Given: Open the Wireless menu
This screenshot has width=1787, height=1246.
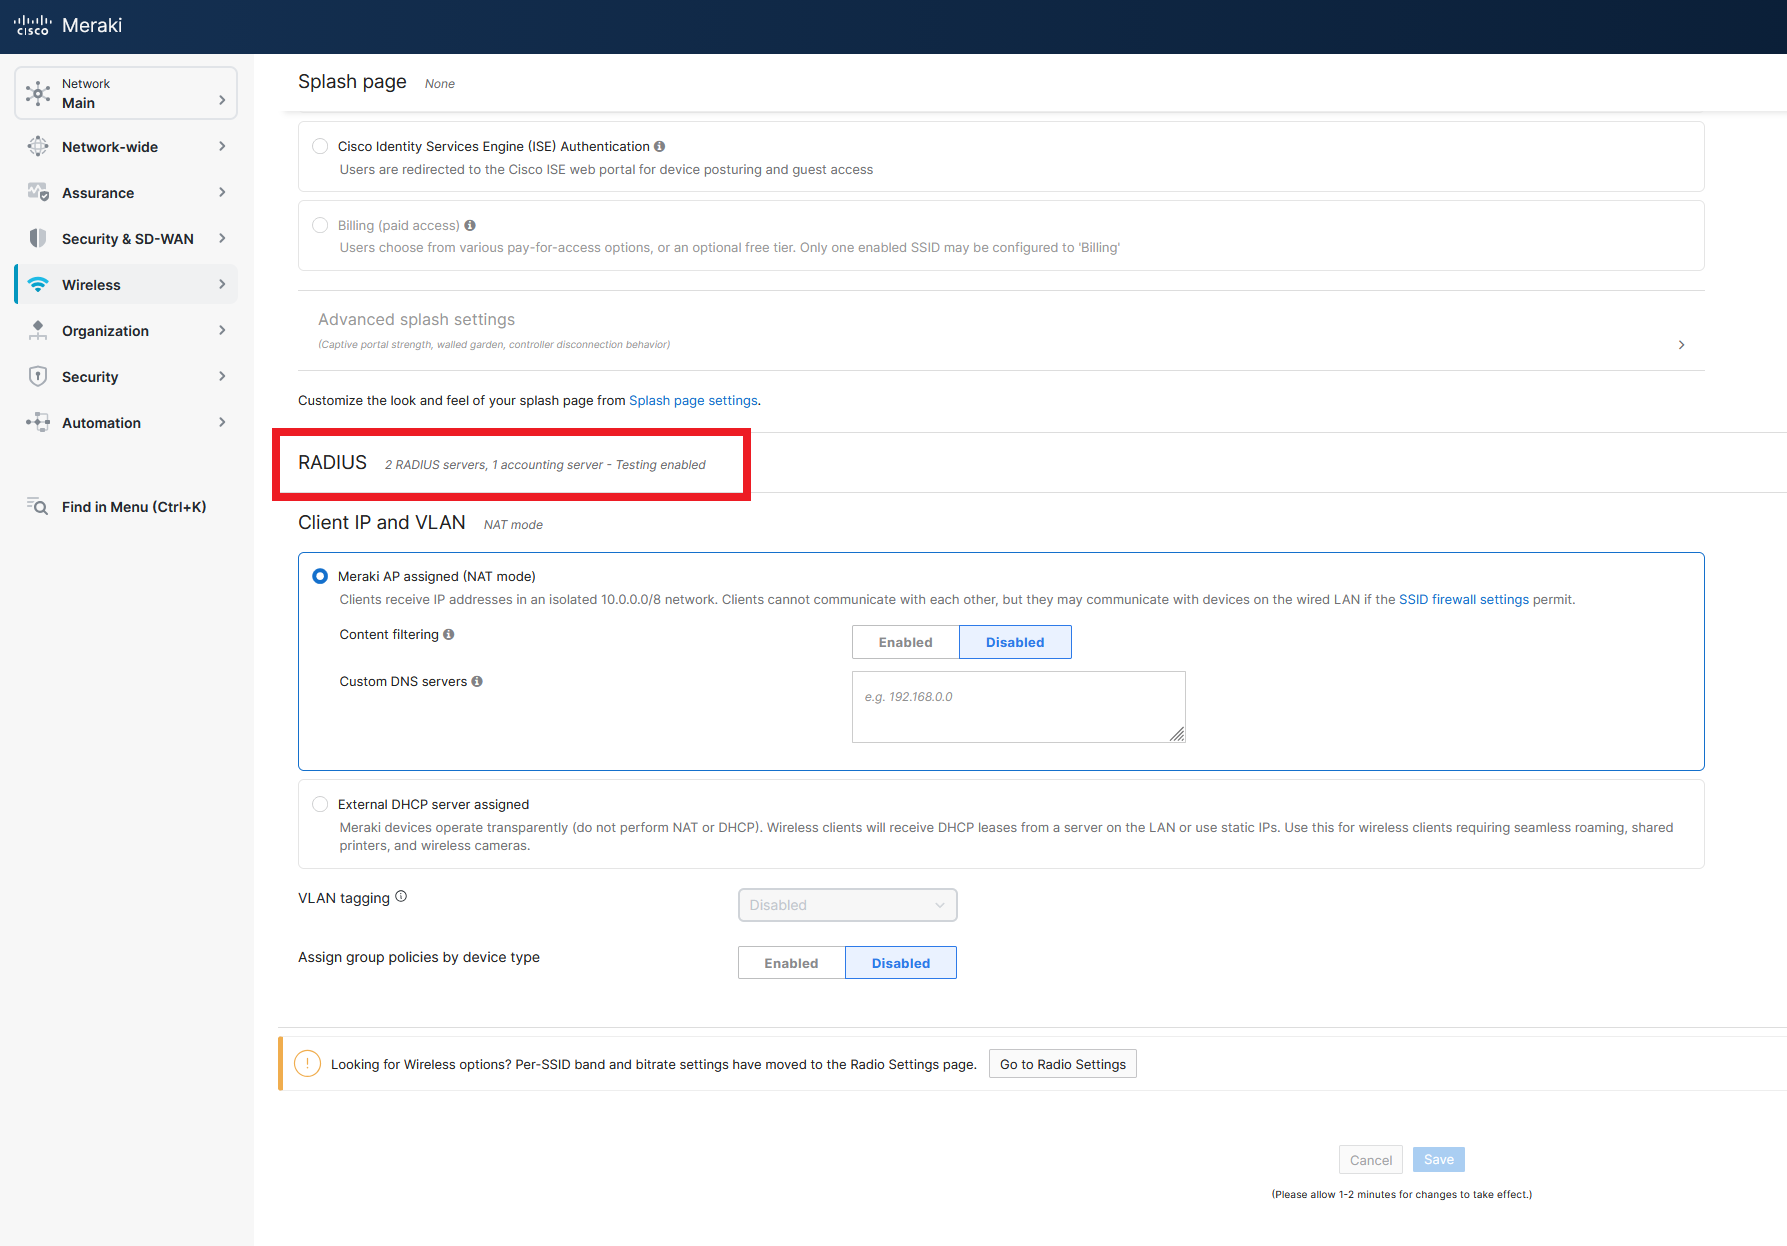Looking at the screenshot, I should tap(126, 284).
